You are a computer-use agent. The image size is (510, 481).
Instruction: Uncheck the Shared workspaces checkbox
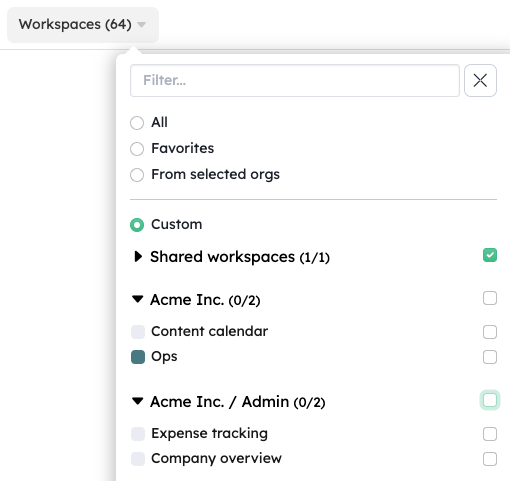tap(490, 255)
